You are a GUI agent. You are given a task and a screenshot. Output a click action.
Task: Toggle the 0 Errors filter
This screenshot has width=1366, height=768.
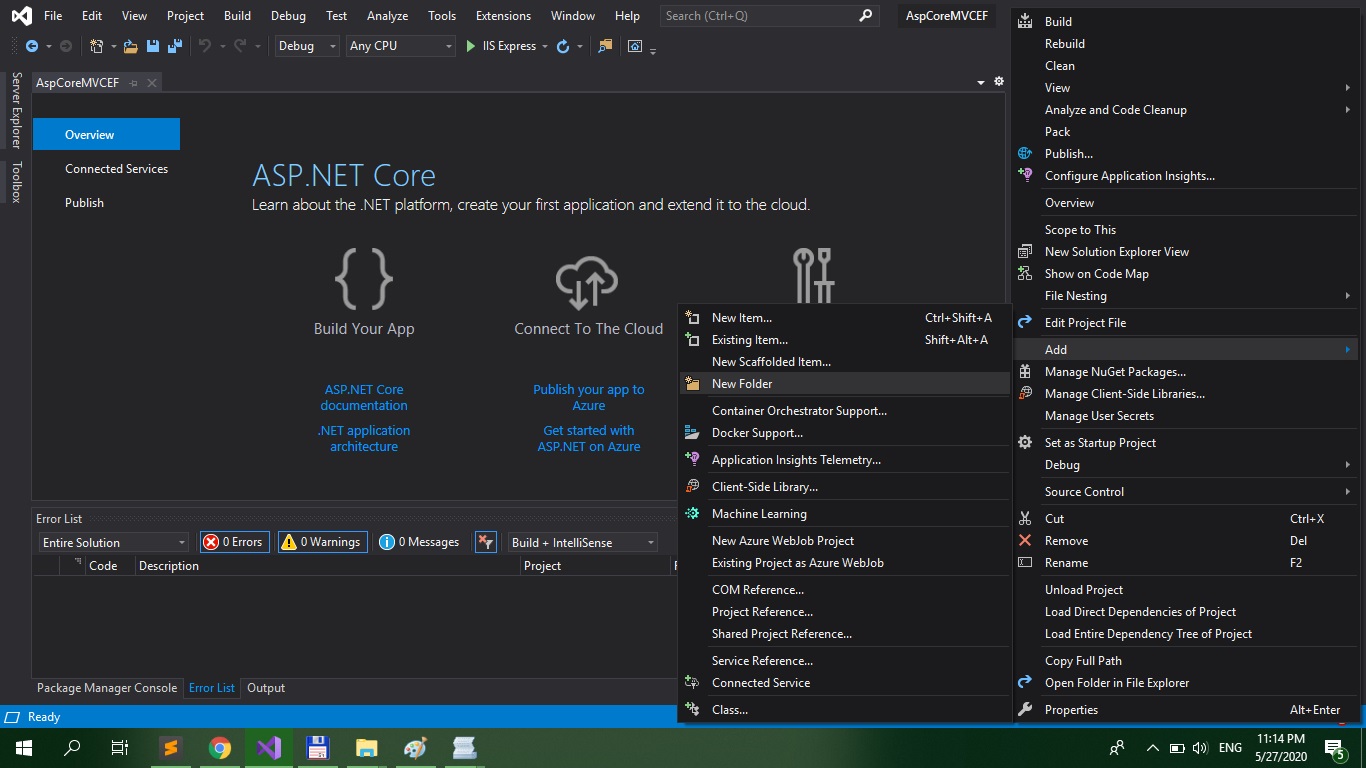pos(234,542)
